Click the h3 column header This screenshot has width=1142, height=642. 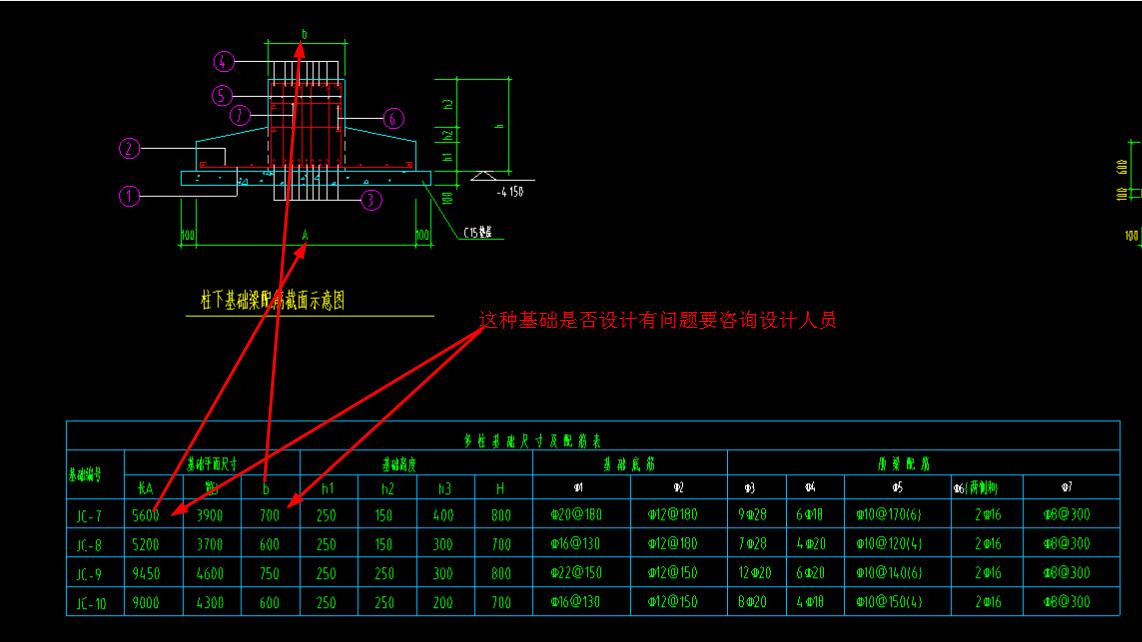coord(444,488)
